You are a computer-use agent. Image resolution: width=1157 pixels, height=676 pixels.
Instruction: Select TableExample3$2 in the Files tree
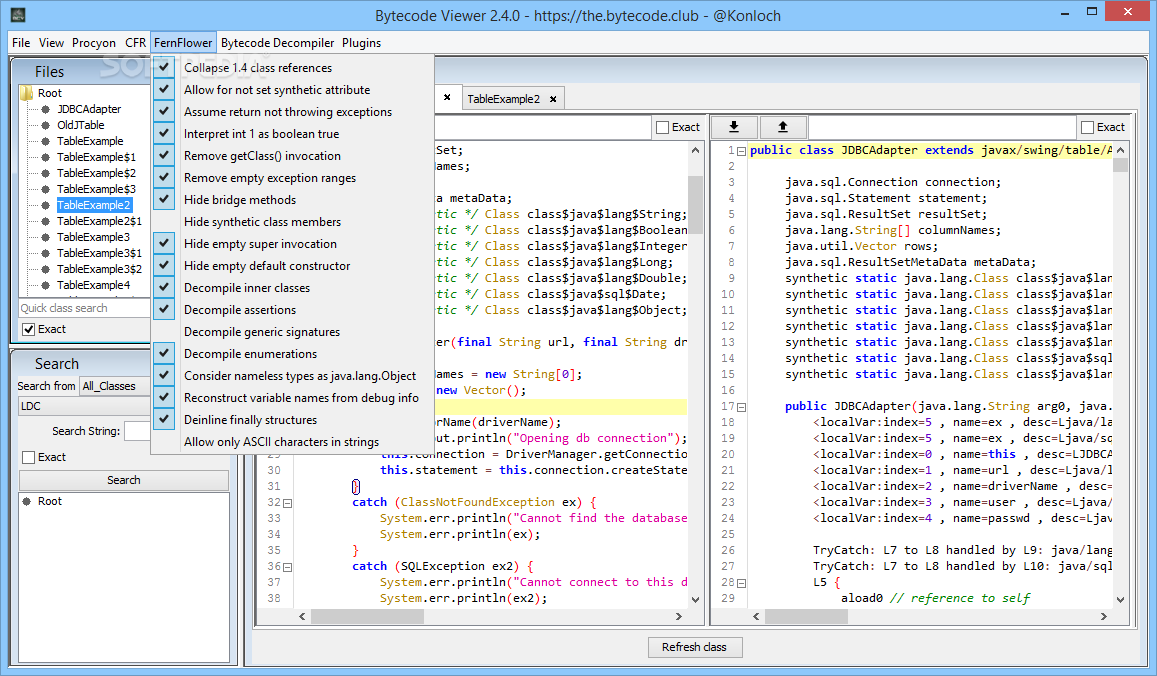pos(99,269)
